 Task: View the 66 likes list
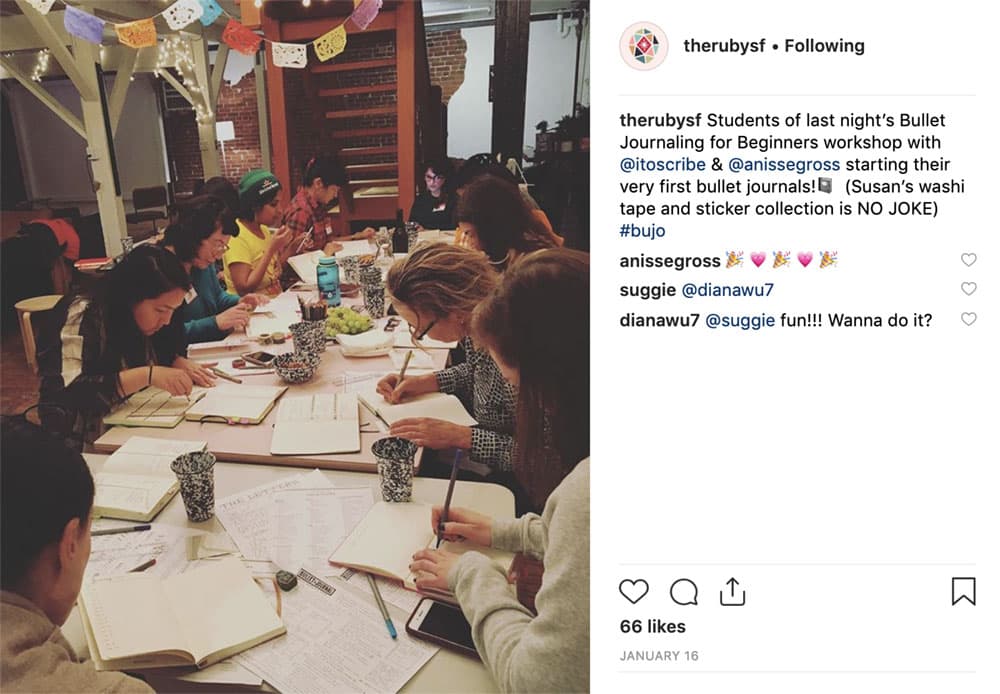pos(652,626)
